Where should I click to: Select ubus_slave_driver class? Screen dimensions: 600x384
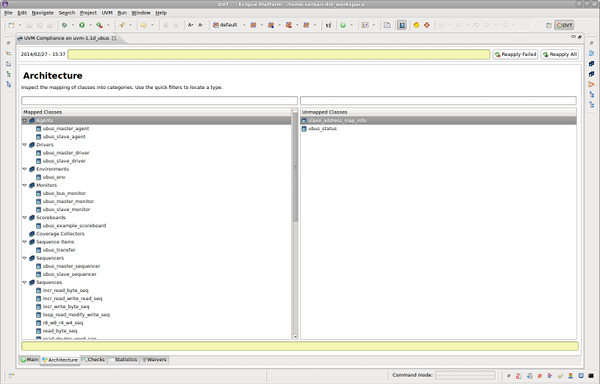coord(64,161)
